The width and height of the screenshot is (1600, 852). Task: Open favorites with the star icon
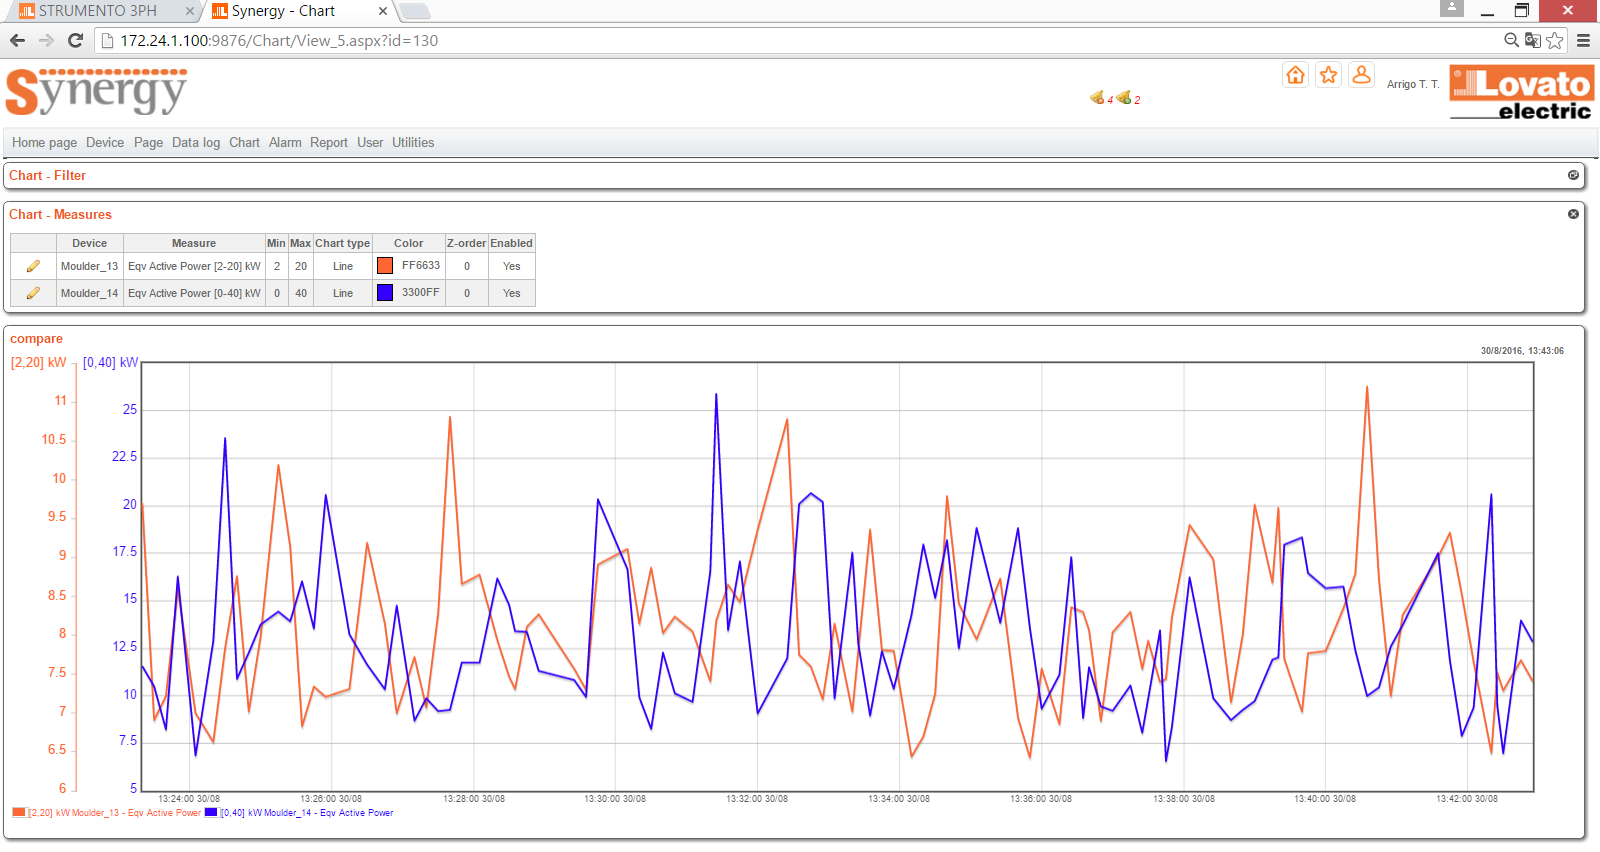pyautogui.click(x=1328, y=75)
